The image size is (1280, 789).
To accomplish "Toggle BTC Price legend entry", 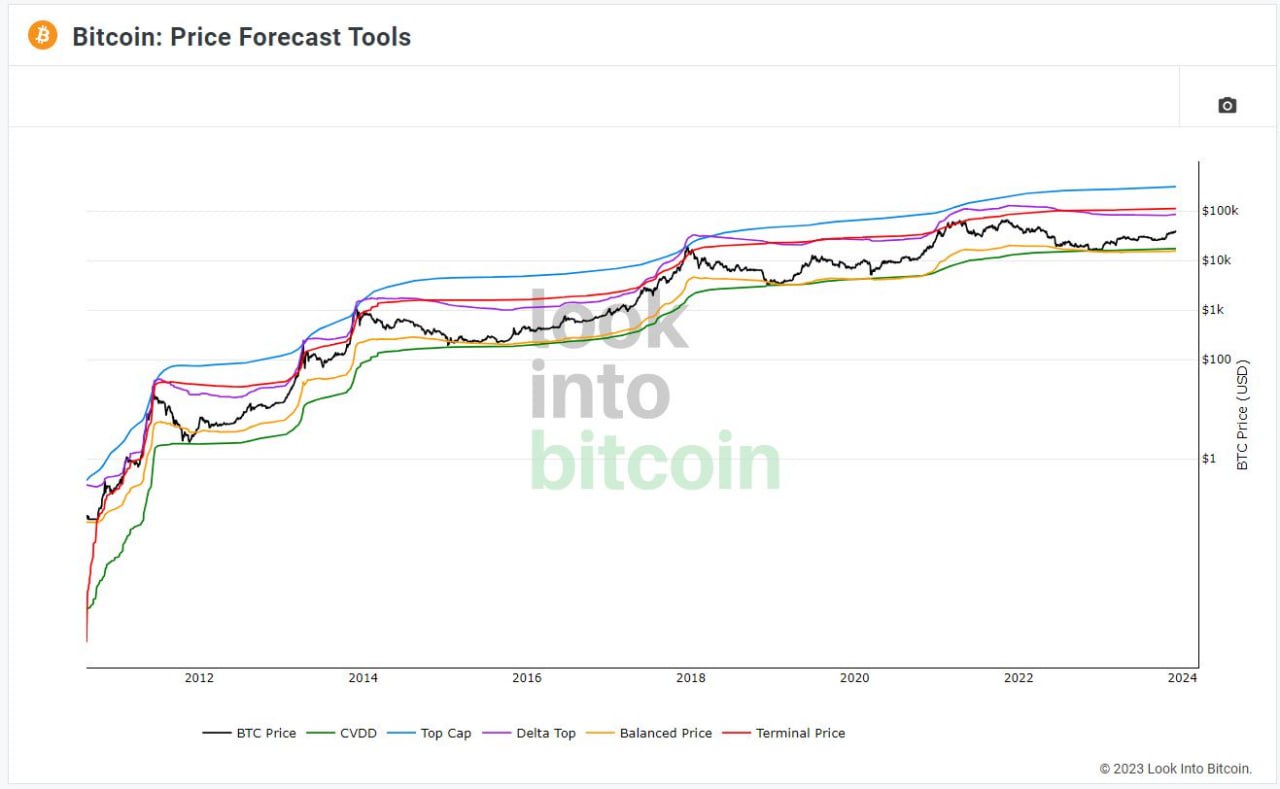I will point(250,733).
